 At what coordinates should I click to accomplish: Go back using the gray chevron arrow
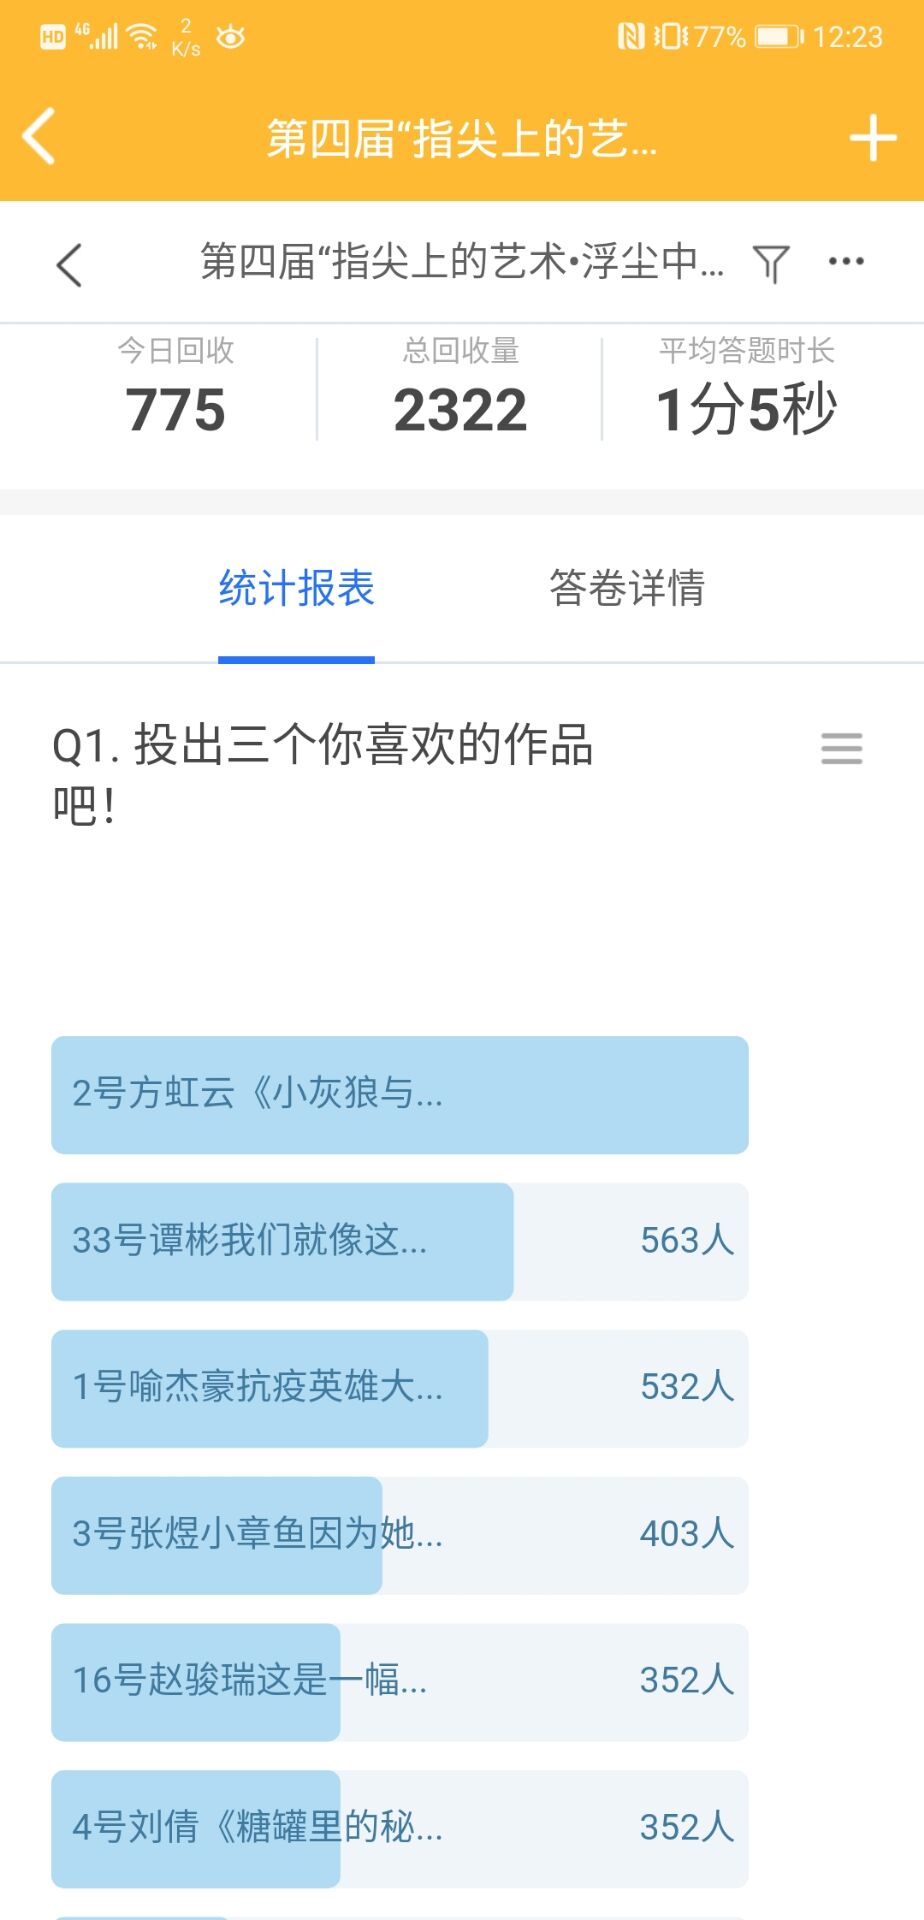[69, 265]
